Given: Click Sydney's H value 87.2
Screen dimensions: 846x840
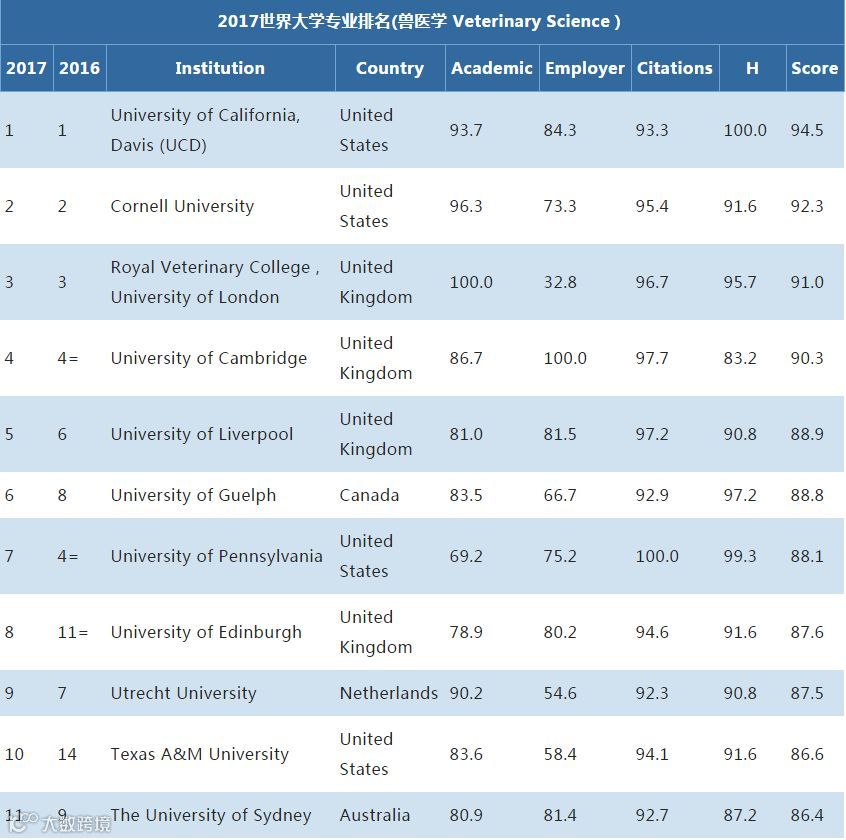Looking at the screenshot, I should pos(740,815).
